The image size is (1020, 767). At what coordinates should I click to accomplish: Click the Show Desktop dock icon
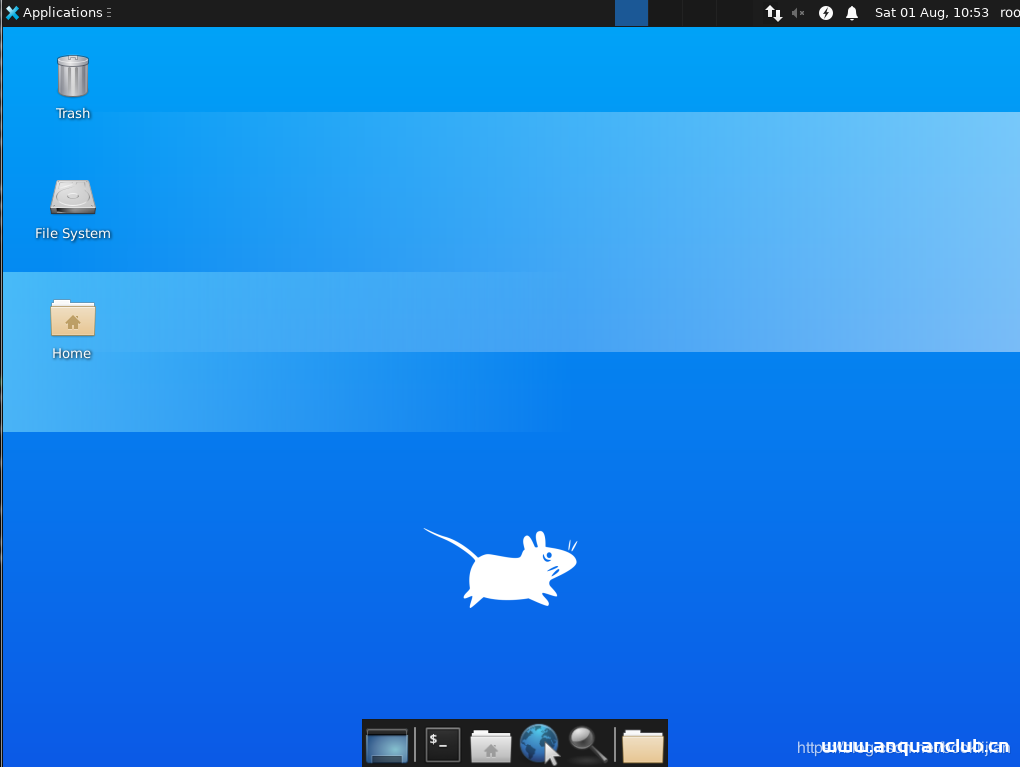point(387,745)
